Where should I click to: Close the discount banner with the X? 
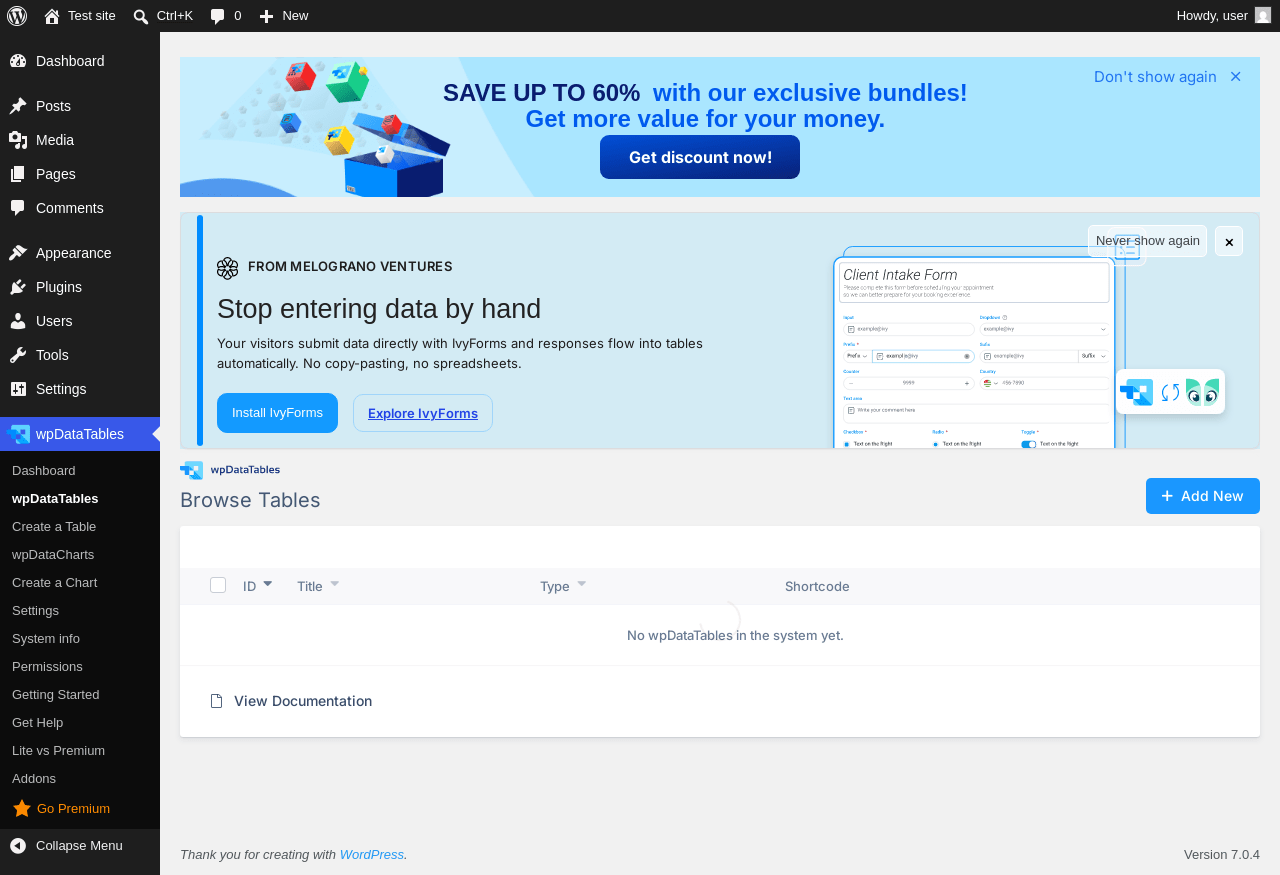(1236, 77)
